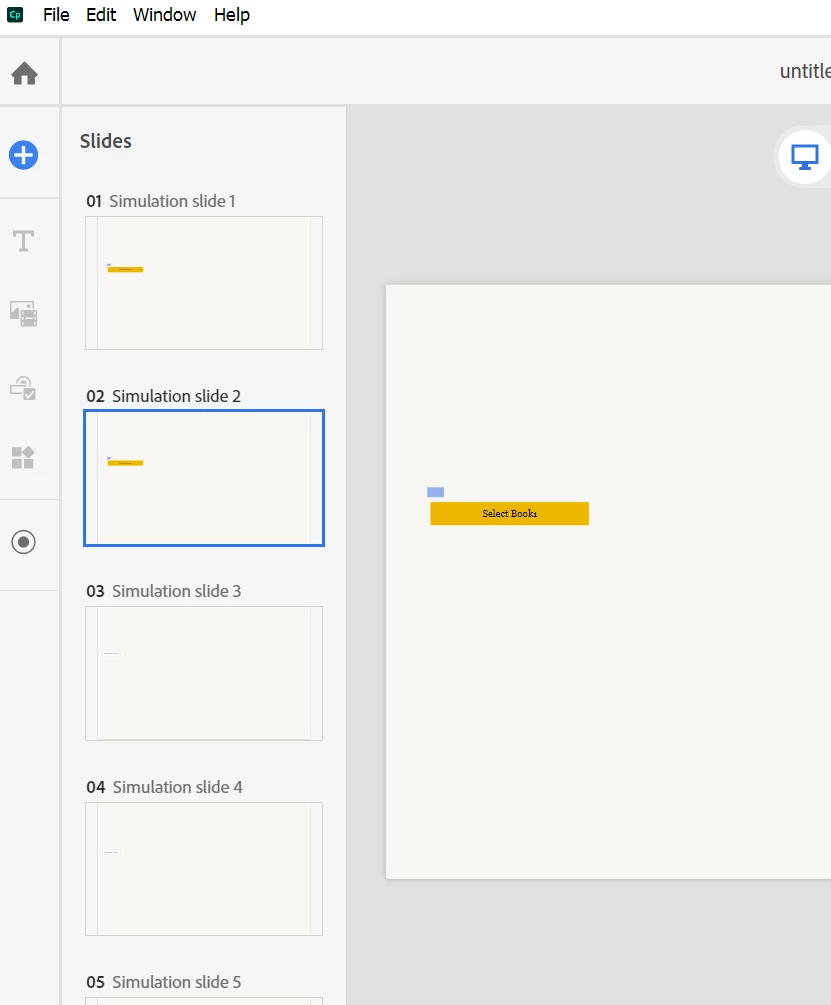This screenshot has height=1005, width=831.
Task: Click the yellow Select Book1 caption
Action: 509,513
